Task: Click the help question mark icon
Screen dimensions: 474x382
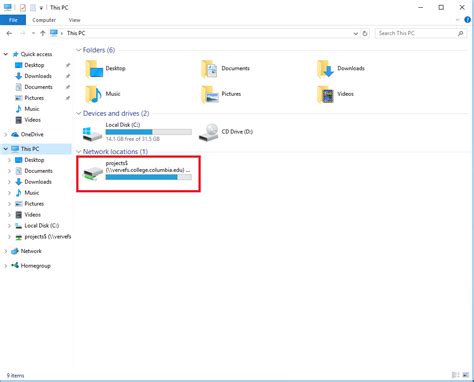Action: click(x=467, y=20)
